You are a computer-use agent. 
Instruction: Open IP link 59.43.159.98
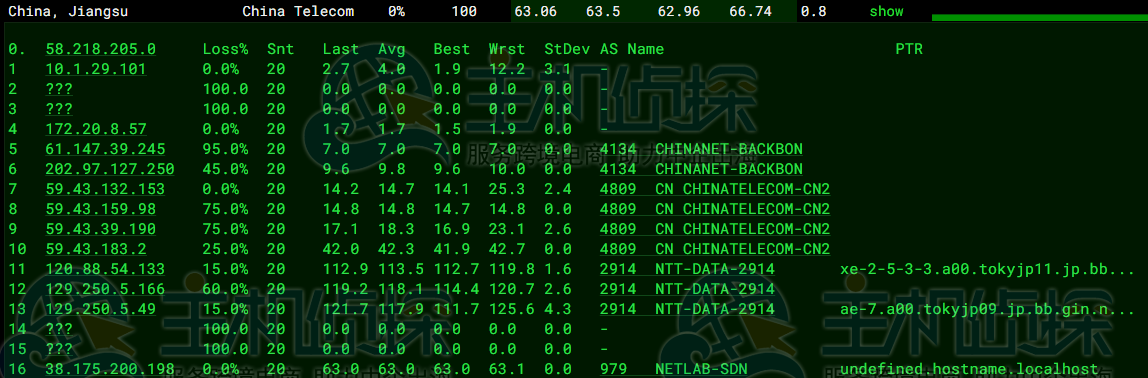click(x=100, y=209)
